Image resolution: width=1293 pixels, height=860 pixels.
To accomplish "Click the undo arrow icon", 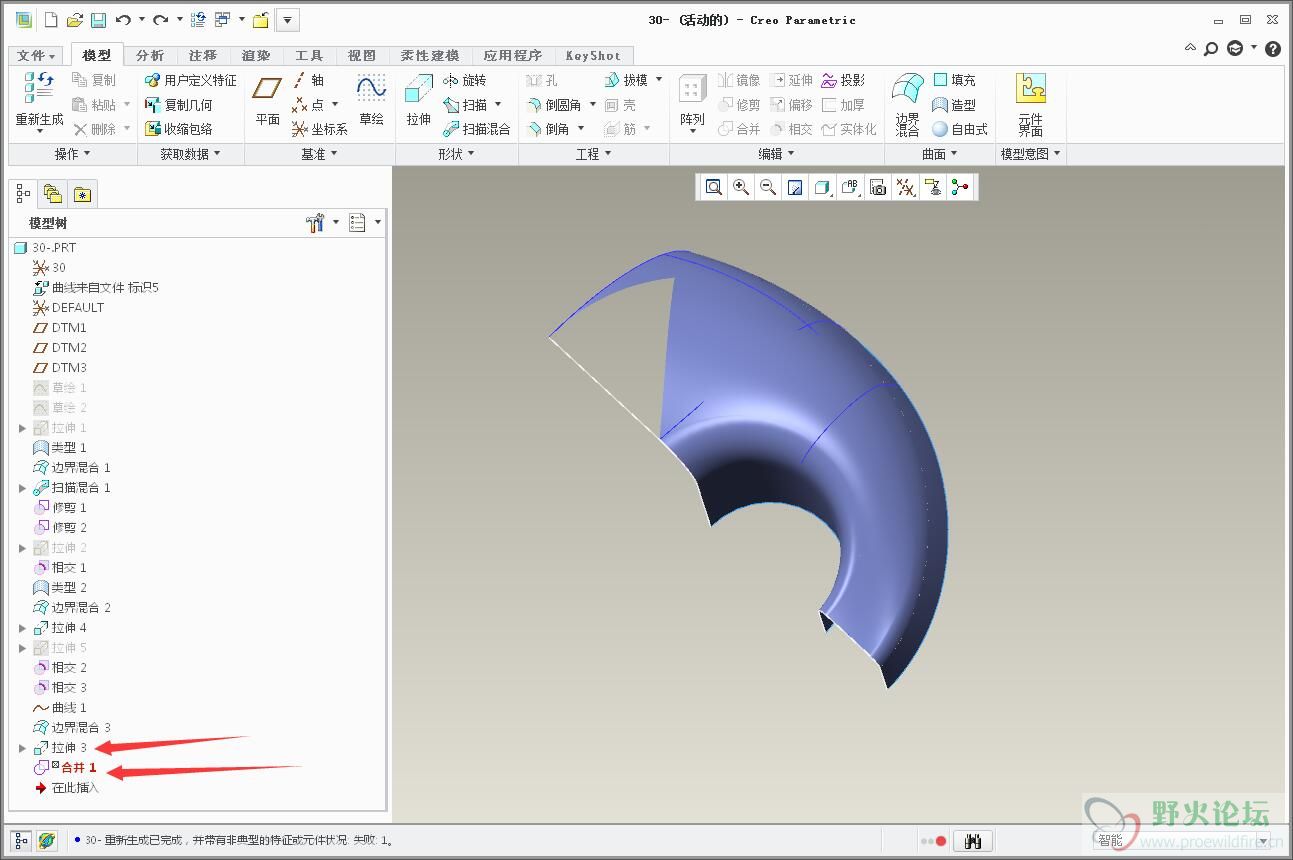I will click(x=123, y=20).
